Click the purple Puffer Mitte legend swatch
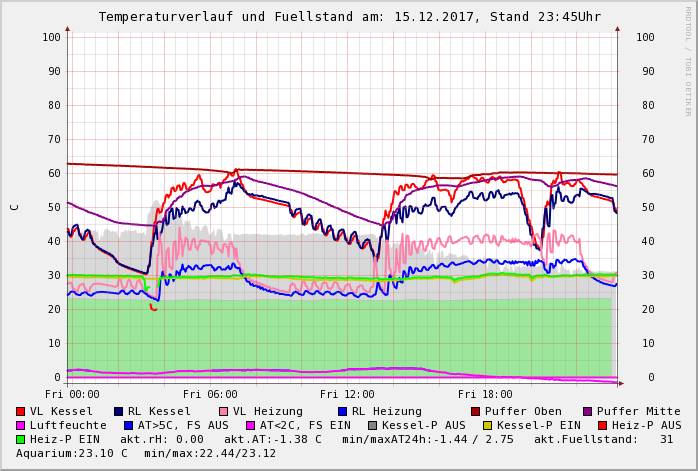698x471 pixels. [x=587, y=412]
